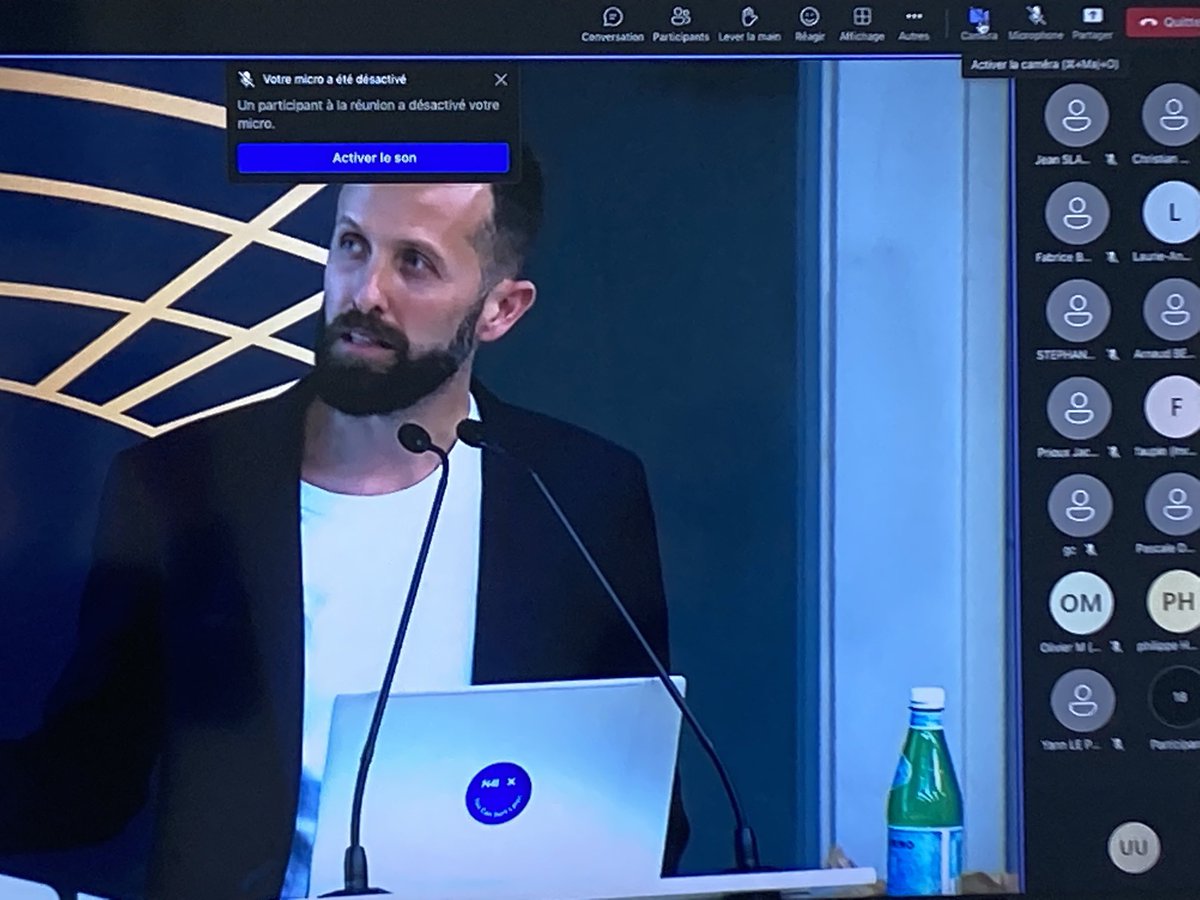Viewport: 1200px width, 900px height.
Task: Show the Participants list
Action: coord(681,24)
